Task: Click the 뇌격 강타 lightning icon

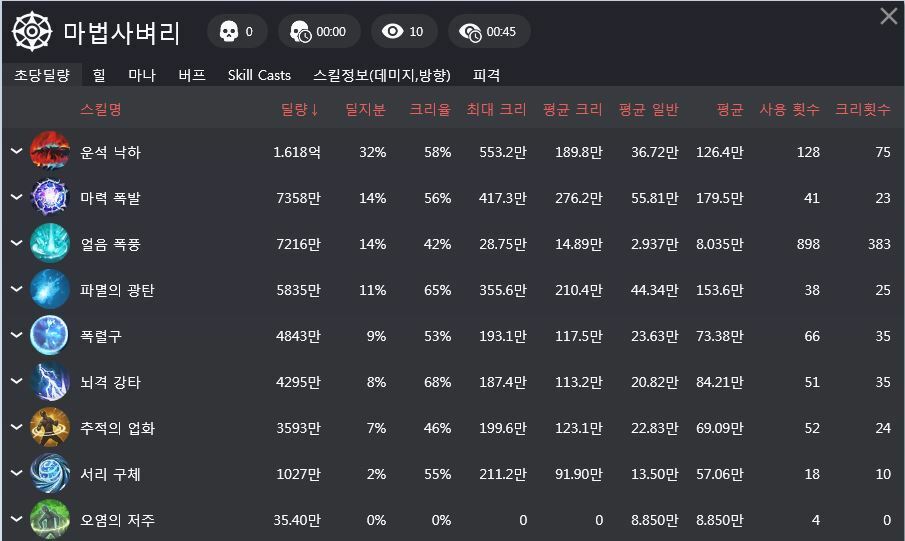Action: (x=50, y=382)
